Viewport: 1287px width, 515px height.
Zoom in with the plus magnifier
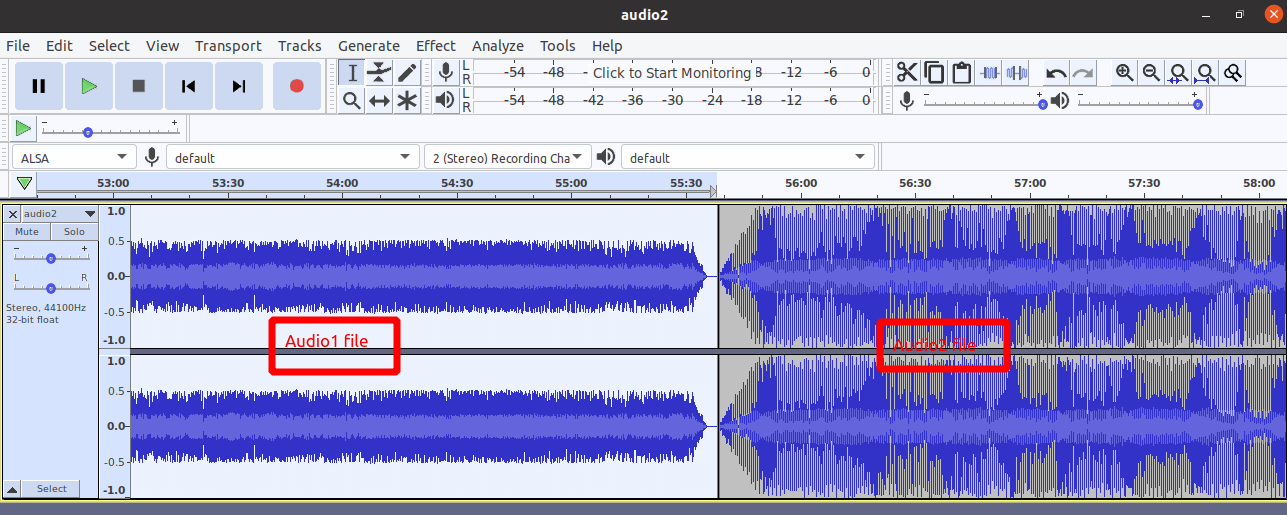point(1125,72)
